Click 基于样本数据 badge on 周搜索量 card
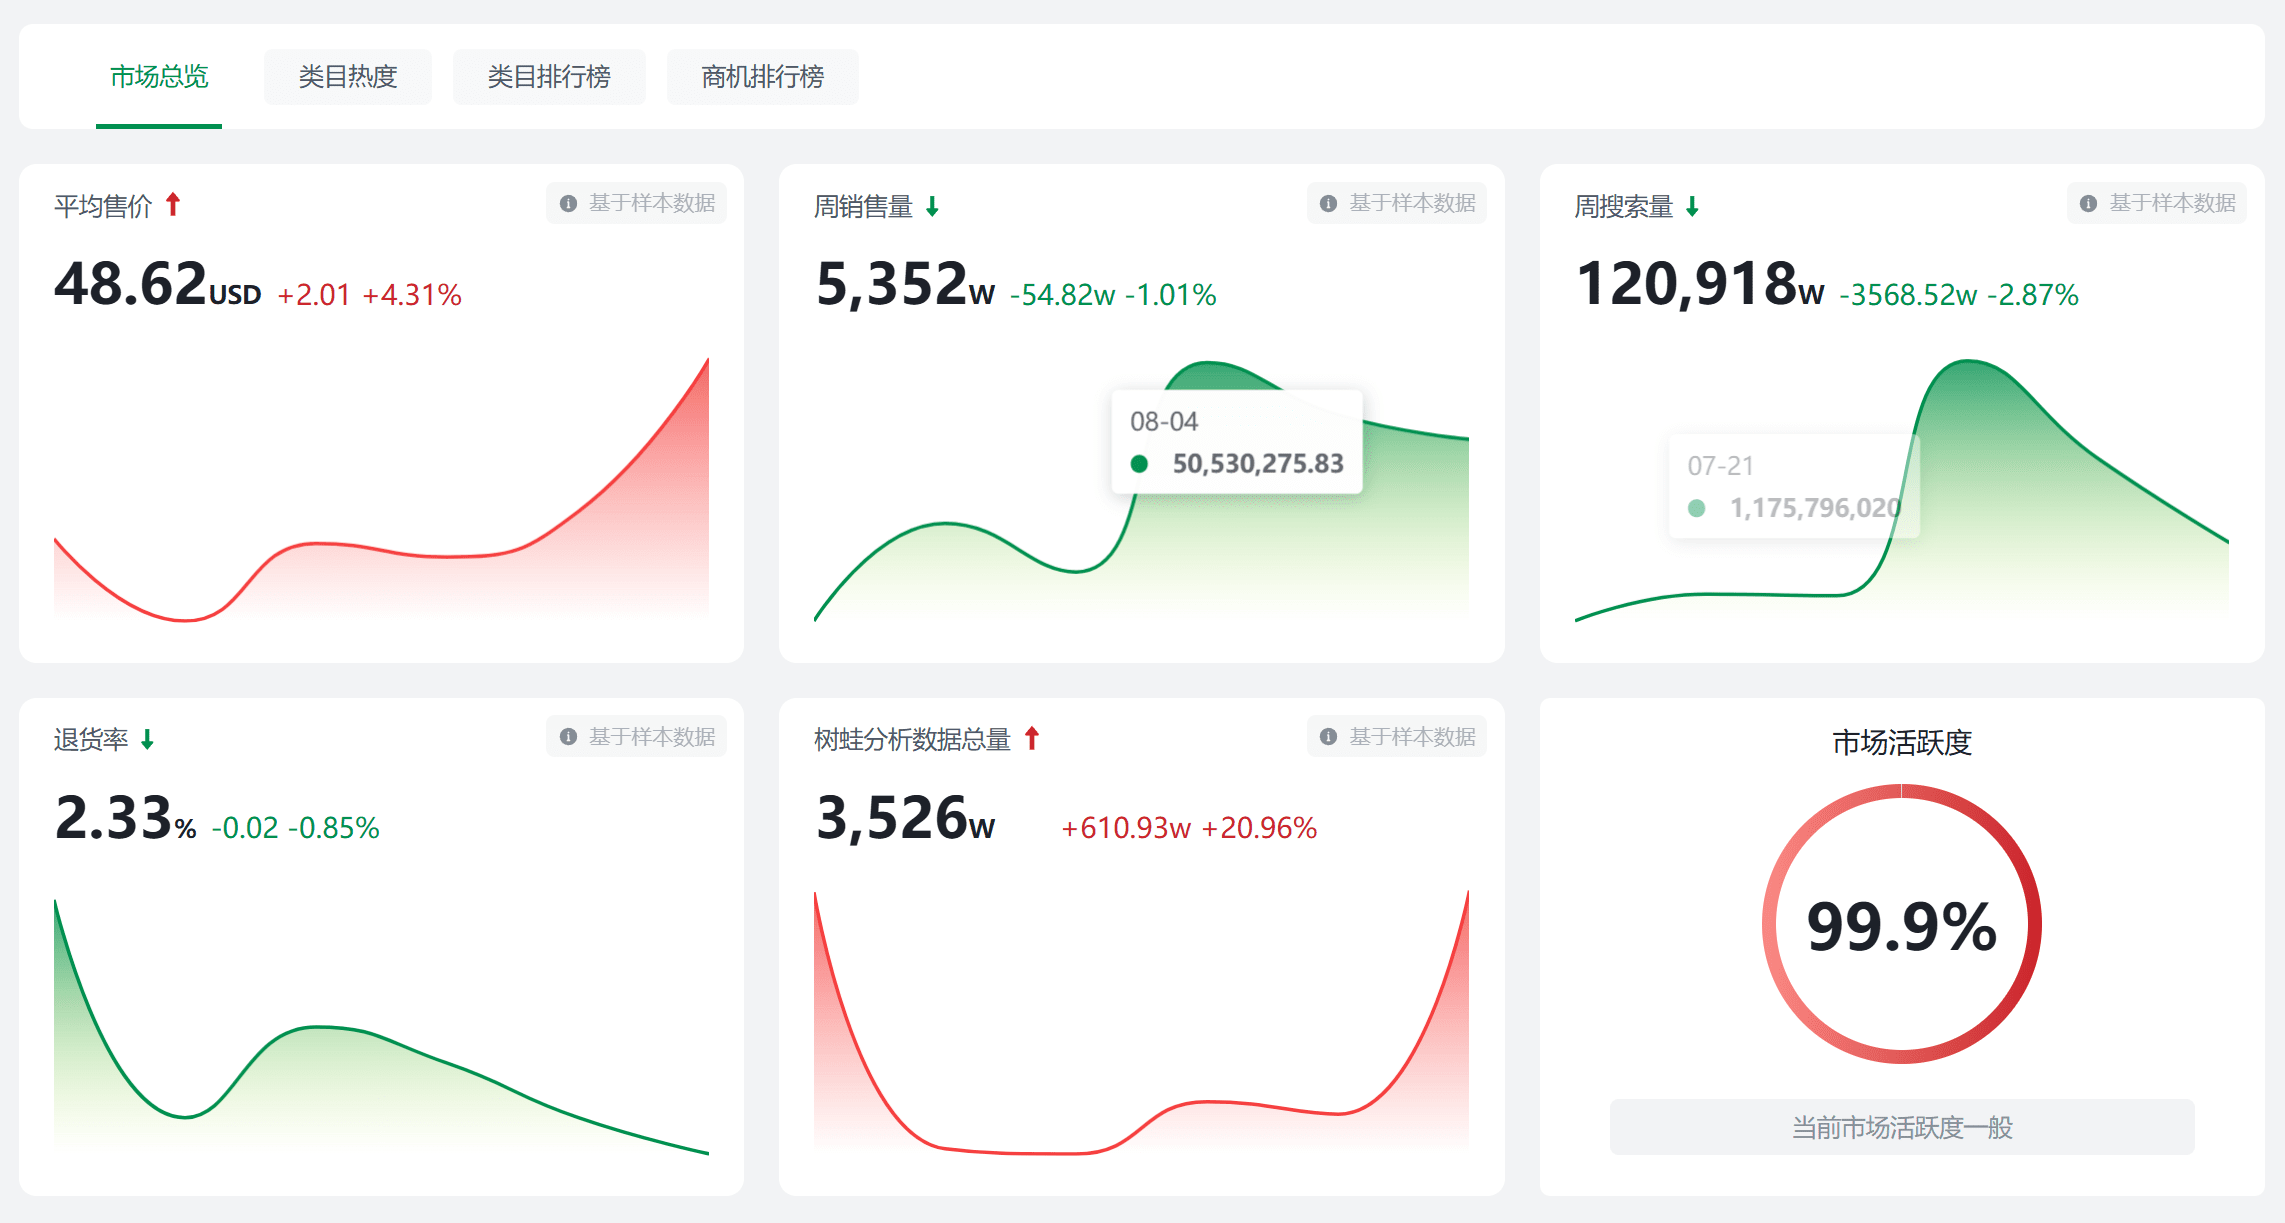The height and width of the screenshot is (1223, 2285). [x=2157, y=204]
